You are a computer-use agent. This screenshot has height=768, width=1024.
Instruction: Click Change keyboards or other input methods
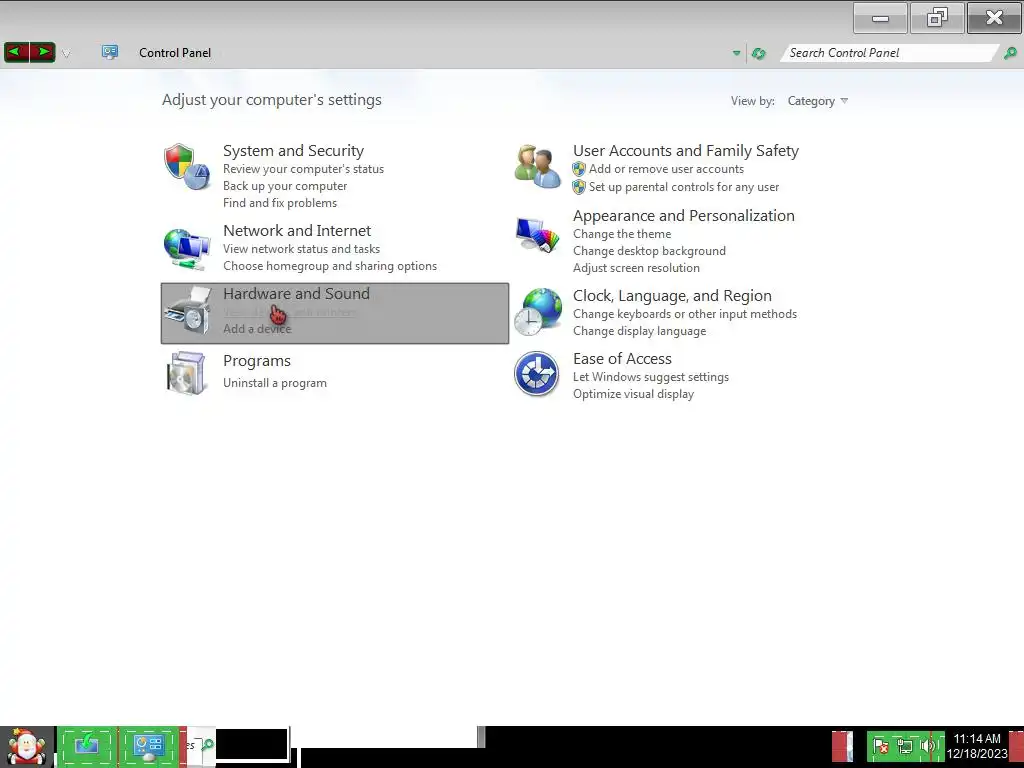[684, 314]
